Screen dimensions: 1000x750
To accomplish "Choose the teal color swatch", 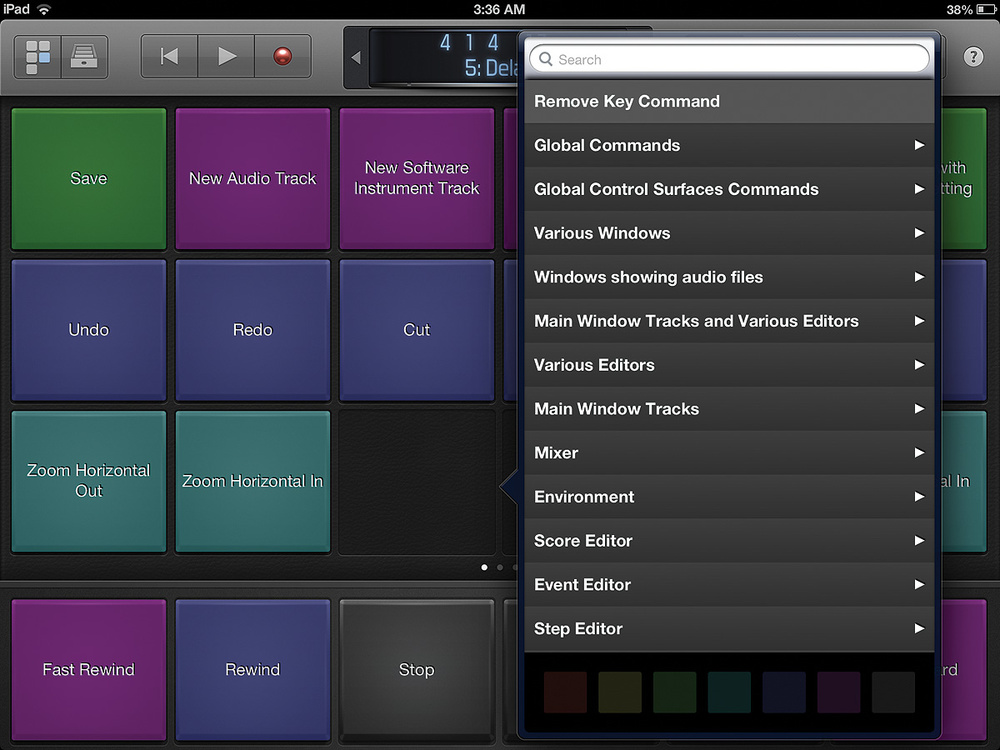I will coord(729,692).
